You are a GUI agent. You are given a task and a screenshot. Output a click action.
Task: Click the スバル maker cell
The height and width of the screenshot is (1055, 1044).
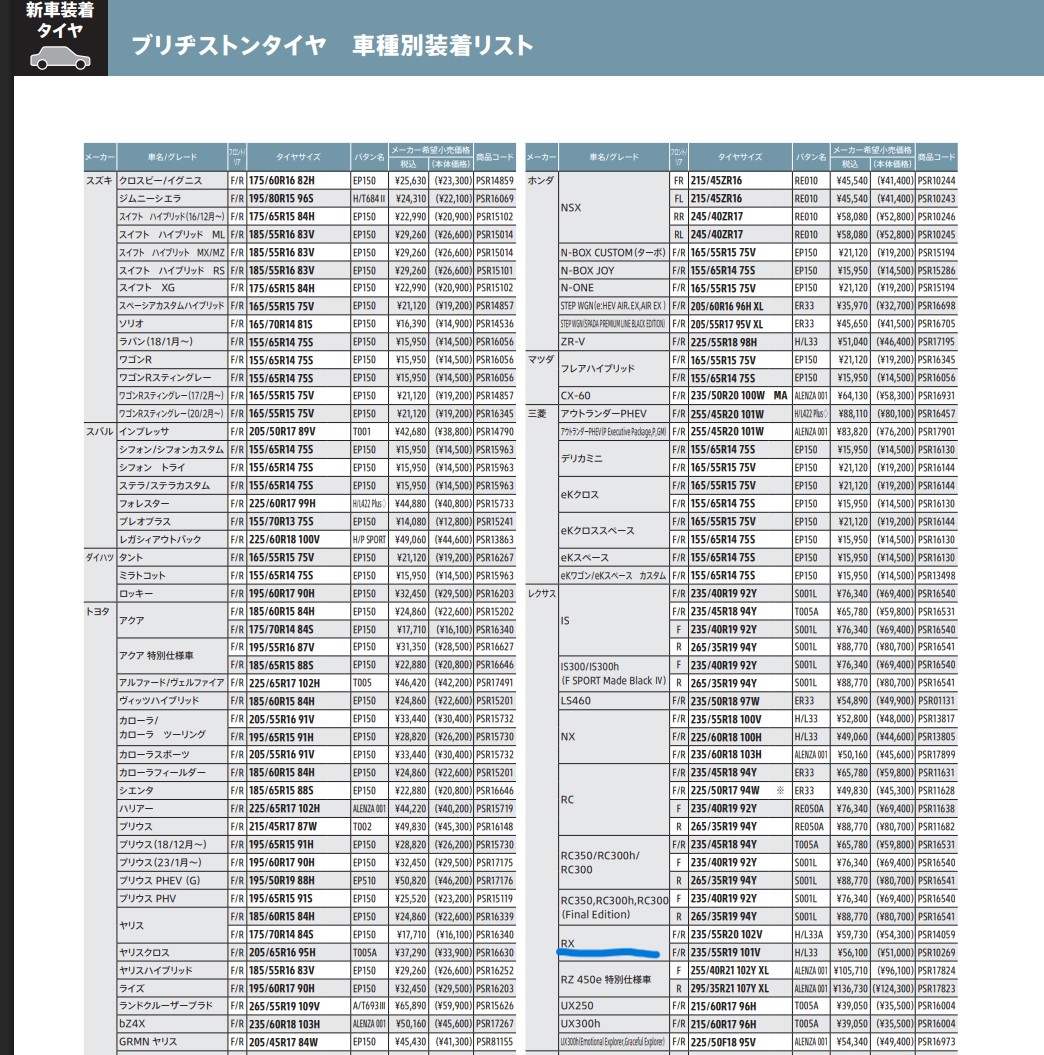click(100, 431)
